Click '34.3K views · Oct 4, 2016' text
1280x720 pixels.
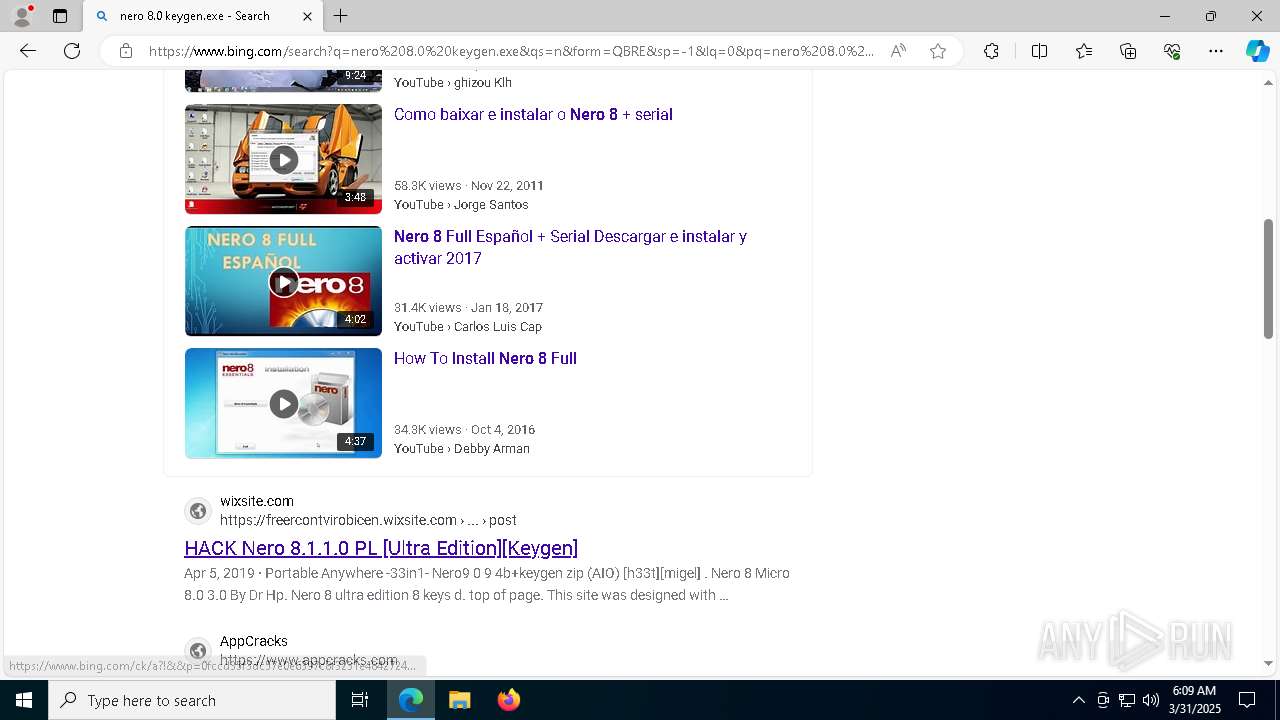(465, 429)
